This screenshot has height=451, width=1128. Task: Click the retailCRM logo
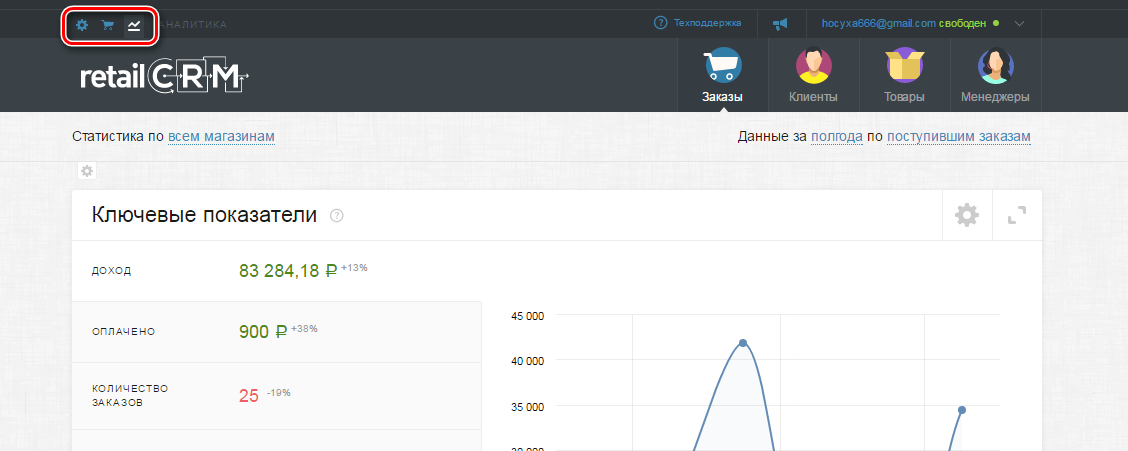164,77
